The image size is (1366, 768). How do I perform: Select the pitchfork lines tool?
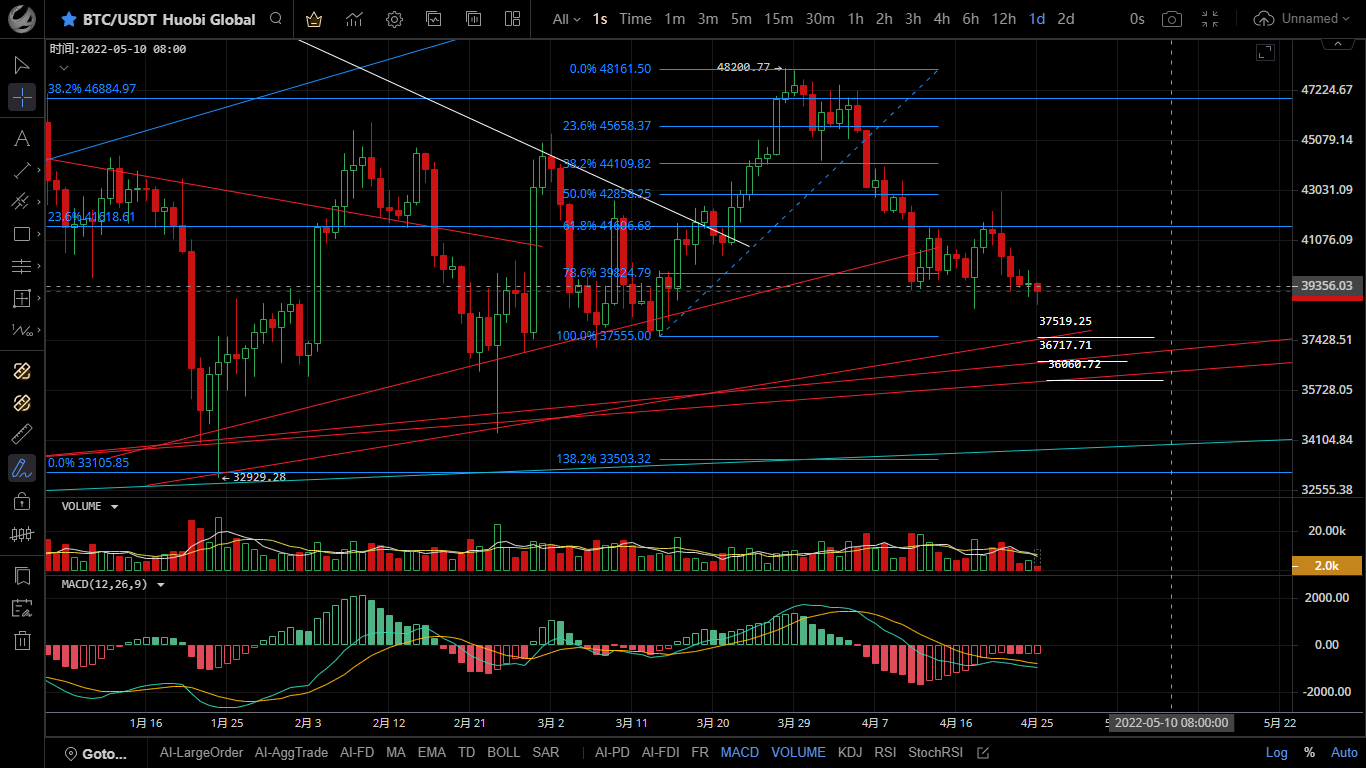tap(22, 202)
